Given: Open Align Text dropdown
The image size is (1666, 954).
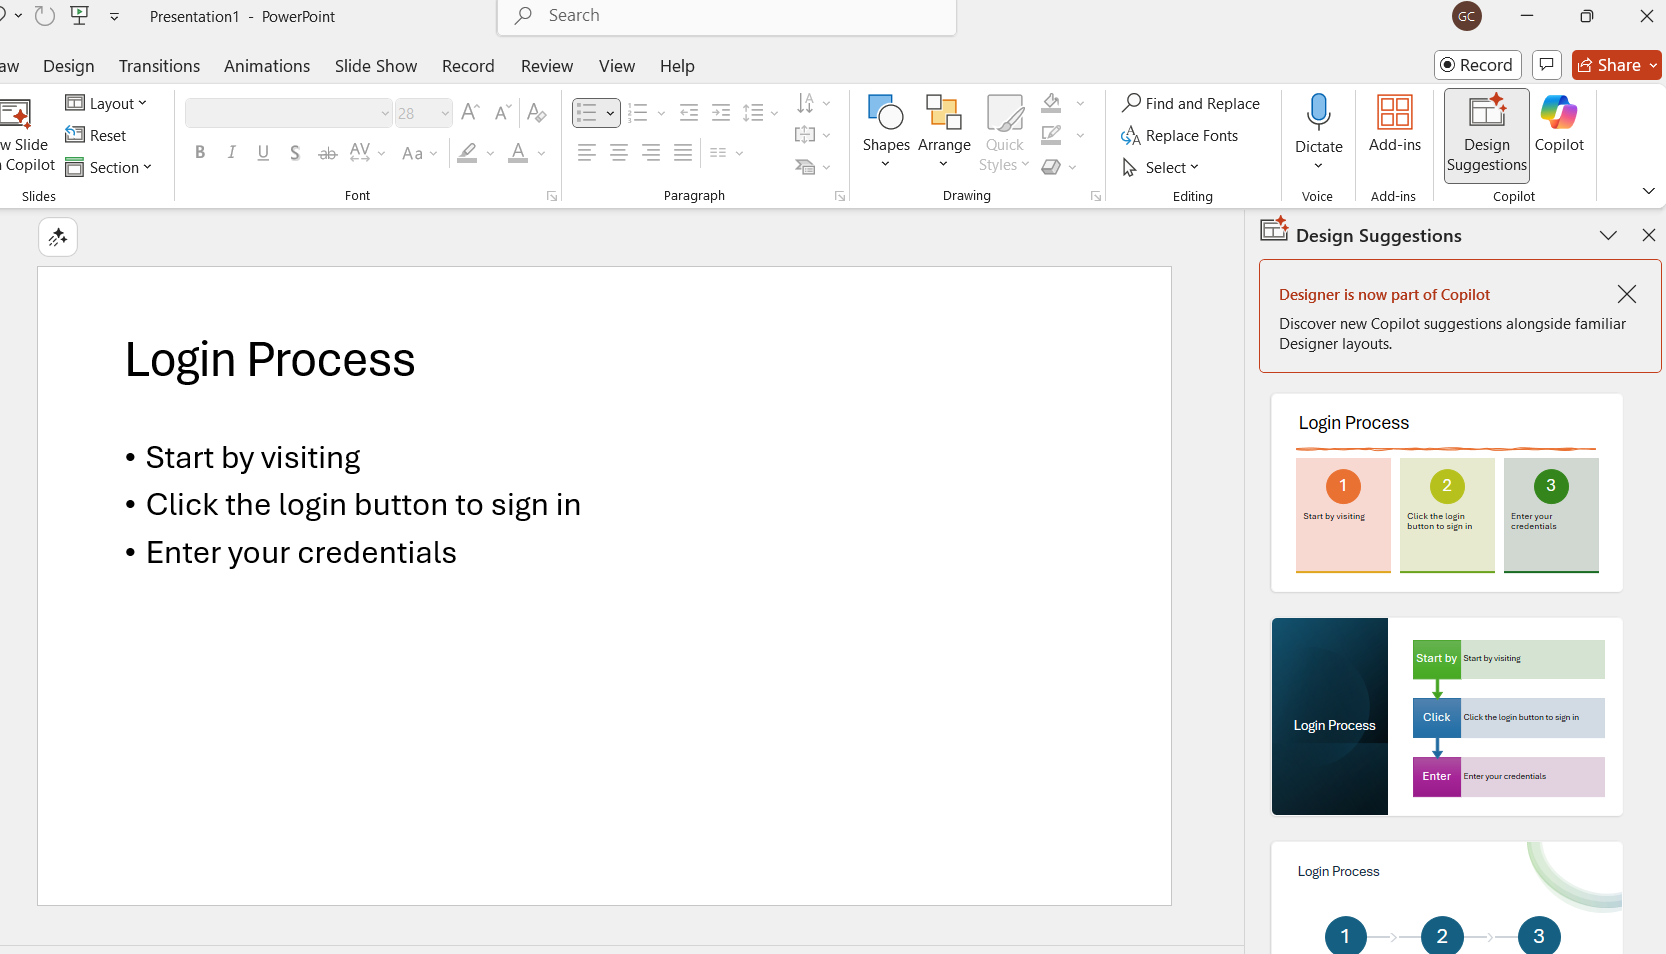Looking at the screenshot, I should pyautogui.click(x=812, y=135).
